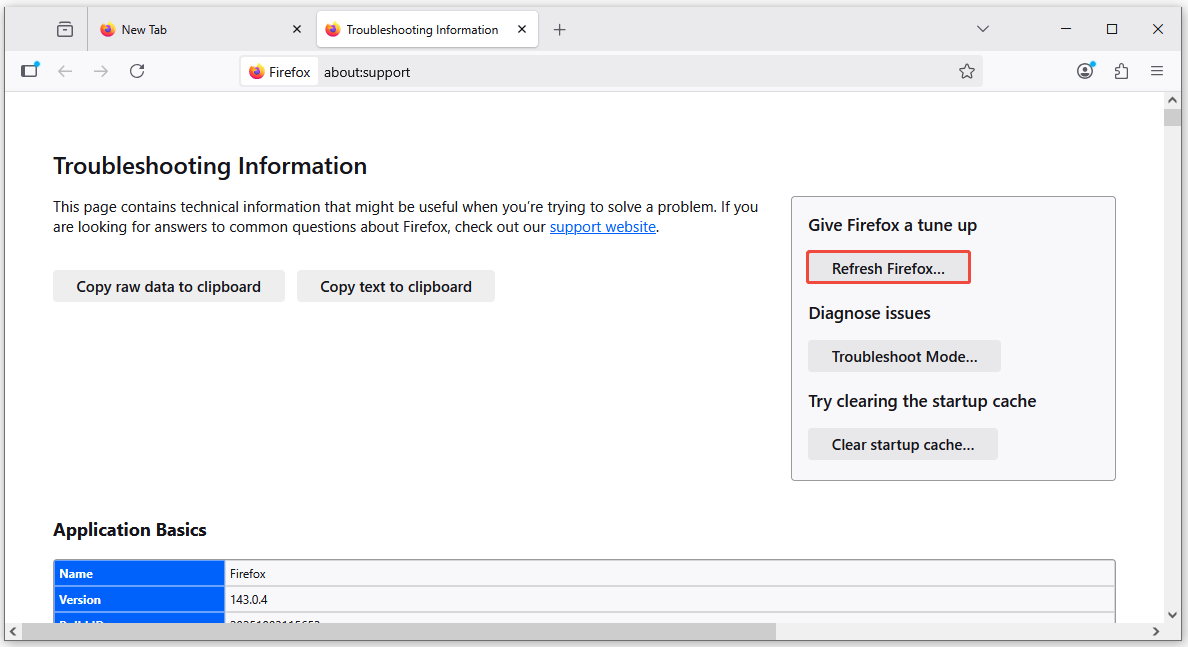Reload the current page
The image size is (1188, 647).
pyautogui.click(x=137, y=71)
